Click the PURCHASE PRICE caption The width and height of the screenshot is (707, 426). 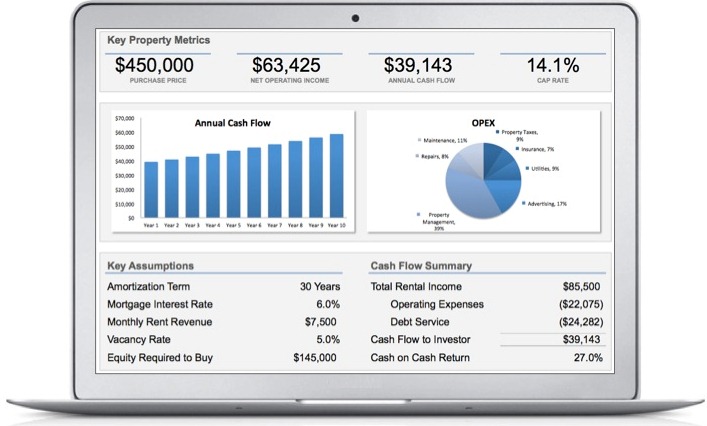[x=158, y=80]
